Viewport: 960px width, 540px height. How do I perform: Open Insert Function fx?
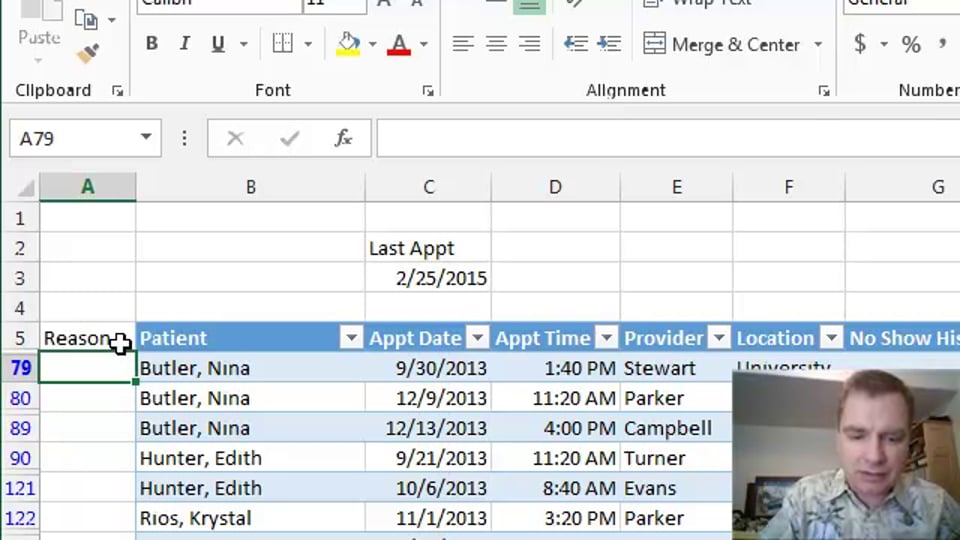click(x=343, y=138)
